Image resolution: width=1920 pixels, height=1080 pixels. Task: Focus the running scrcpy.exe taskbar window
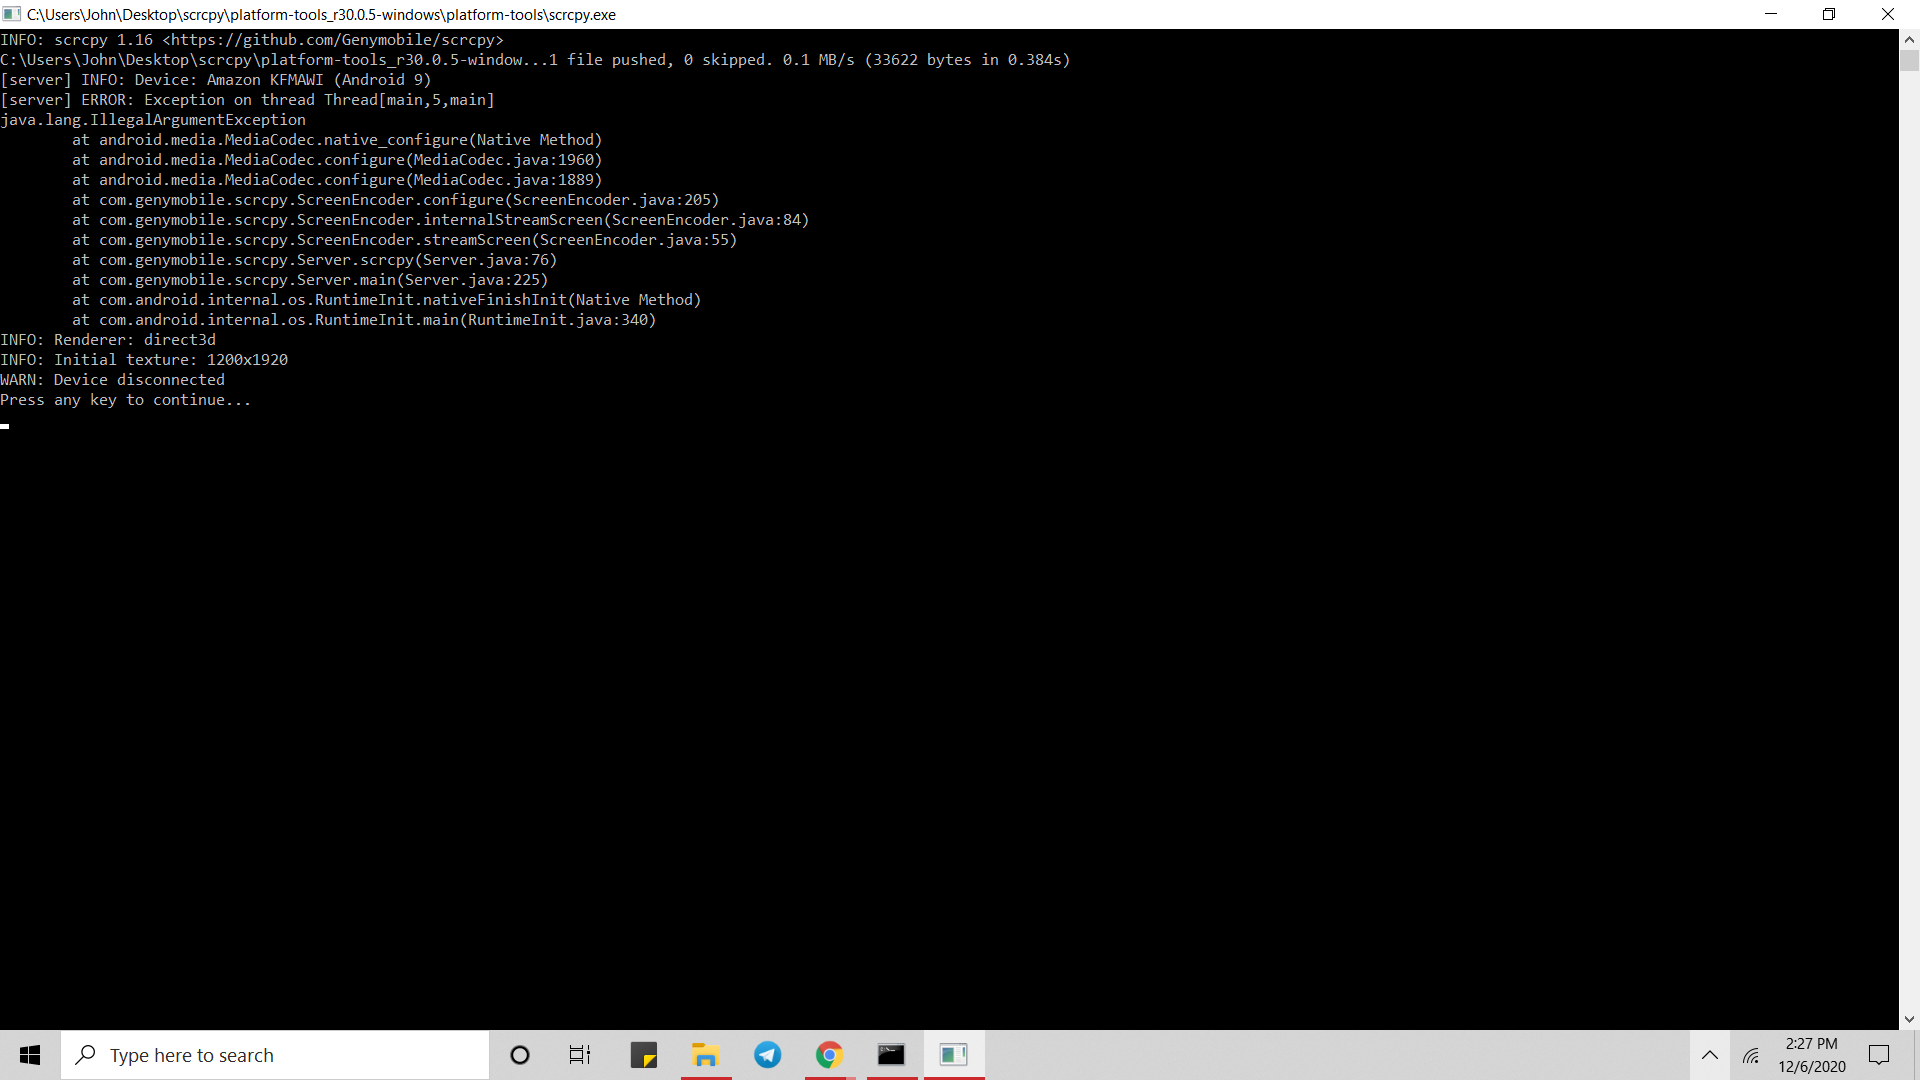pyautogui.click(x=953, y=1055)
